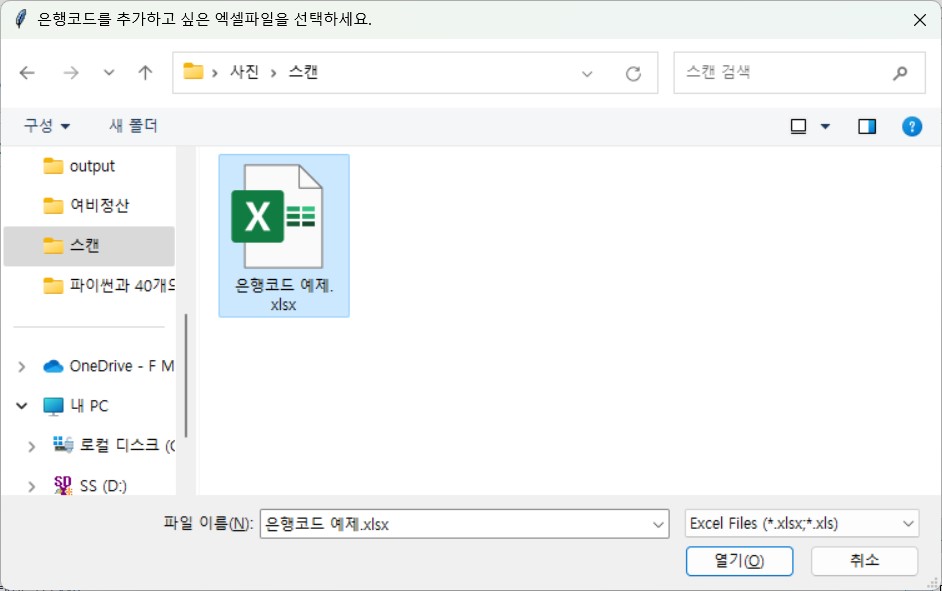Click the Back navigation arrow

pyautogui.click(x=27, y=72)
